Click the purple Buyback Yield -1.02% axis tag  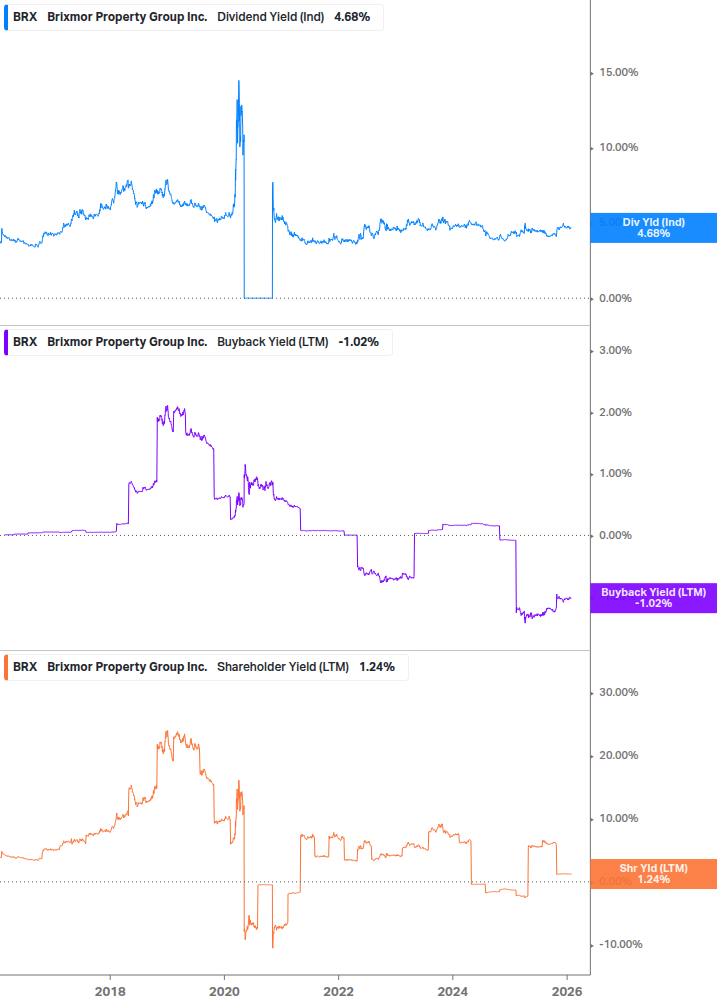(x=653, y=598)
